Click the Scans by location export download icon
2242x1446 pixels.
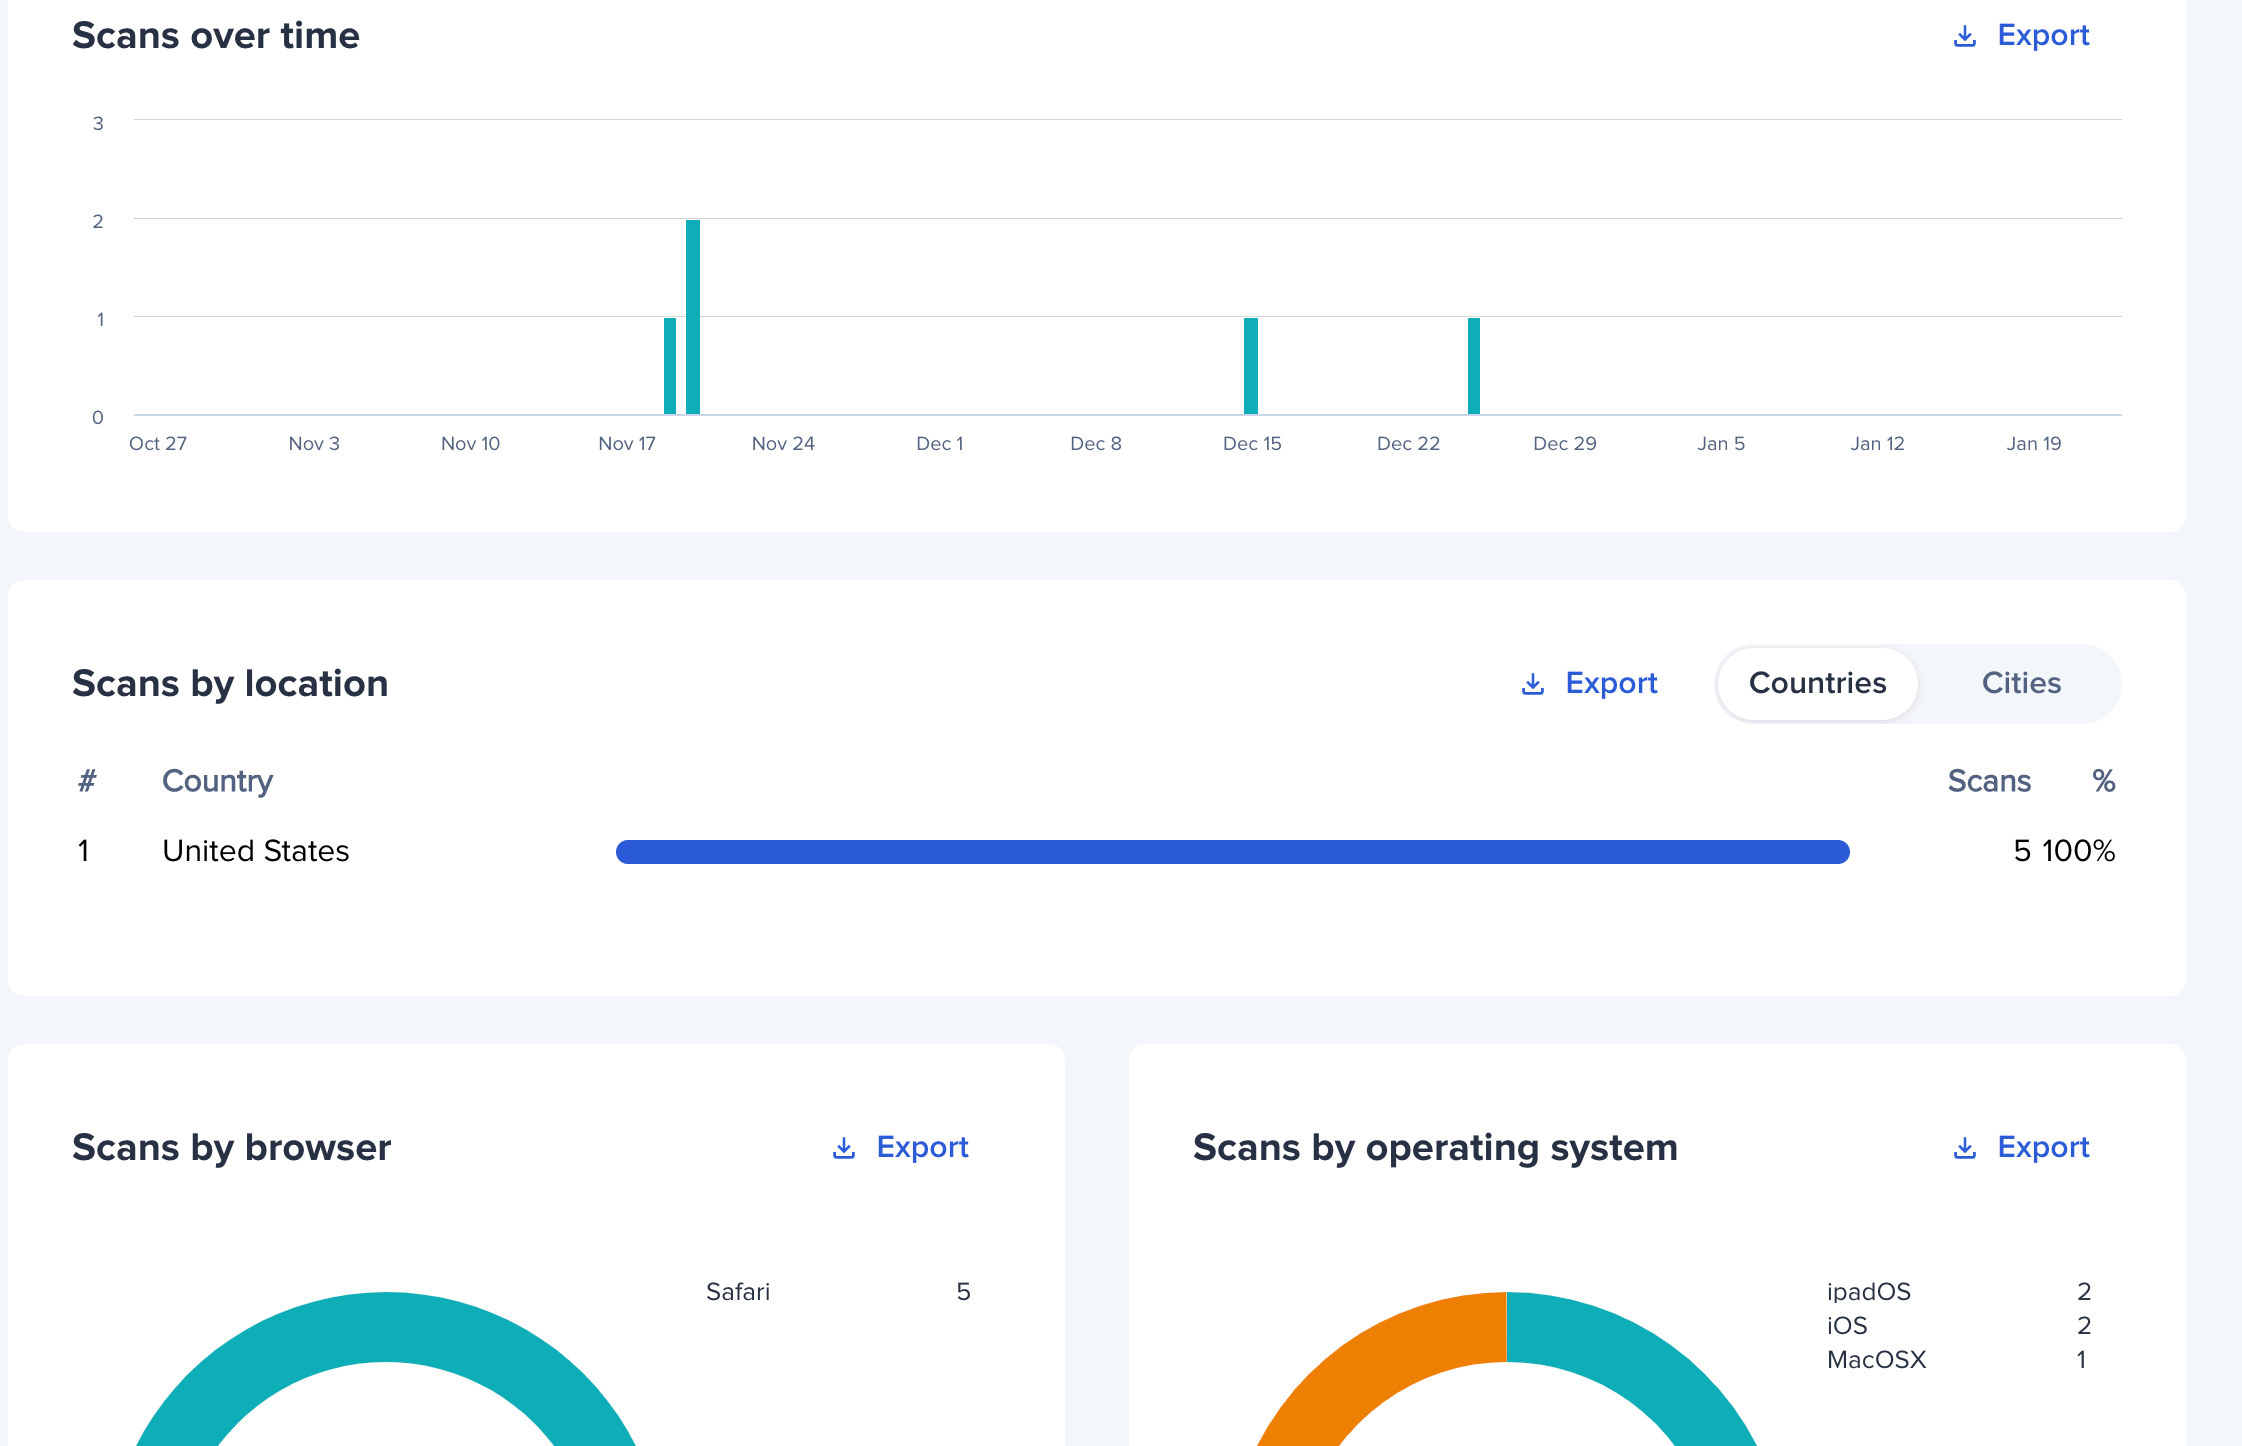pos(1532,685)
